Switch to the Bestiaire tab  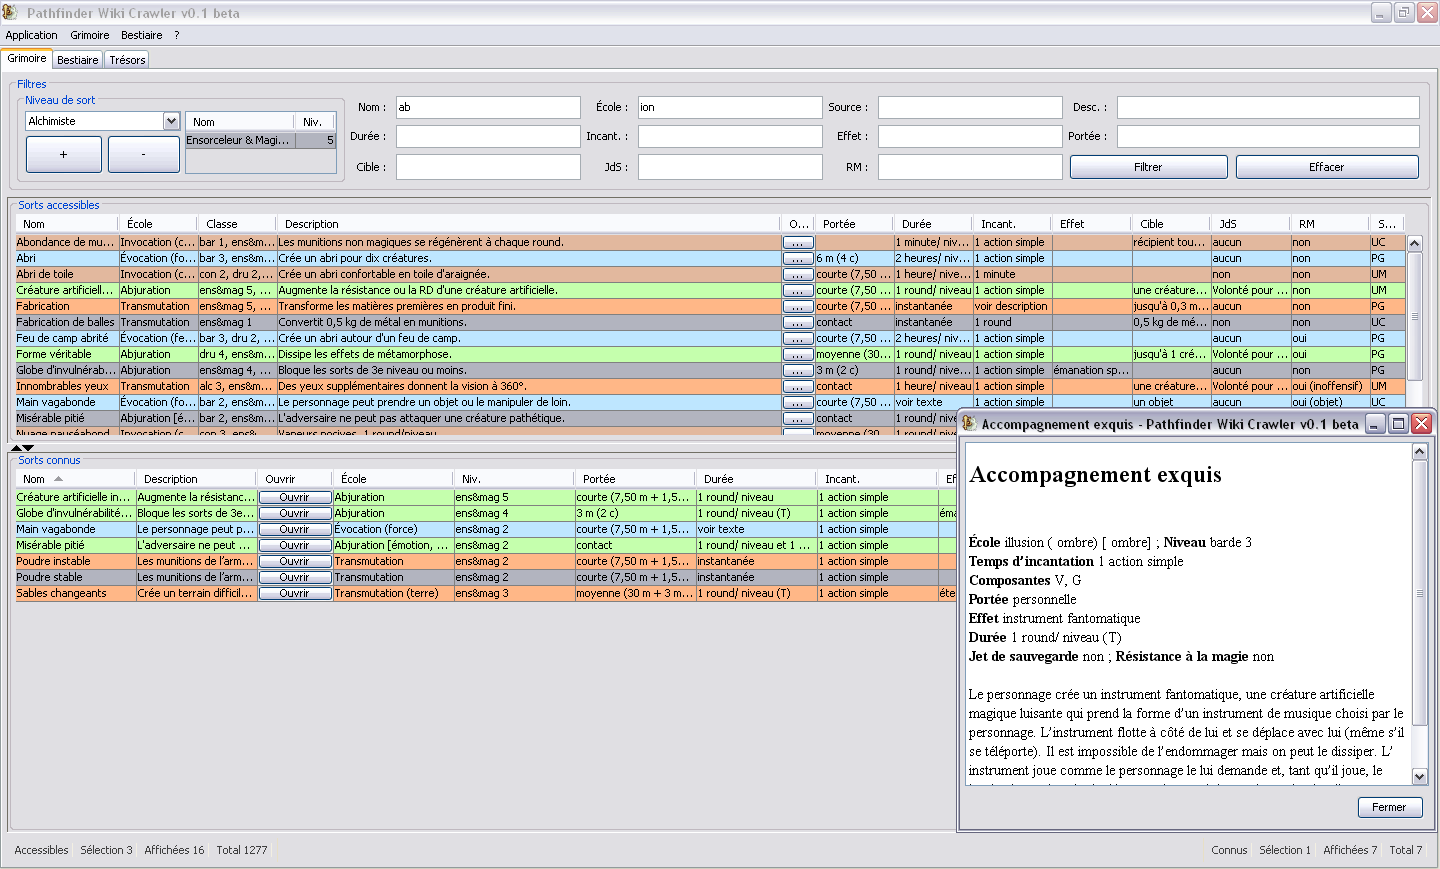[77, 60]
